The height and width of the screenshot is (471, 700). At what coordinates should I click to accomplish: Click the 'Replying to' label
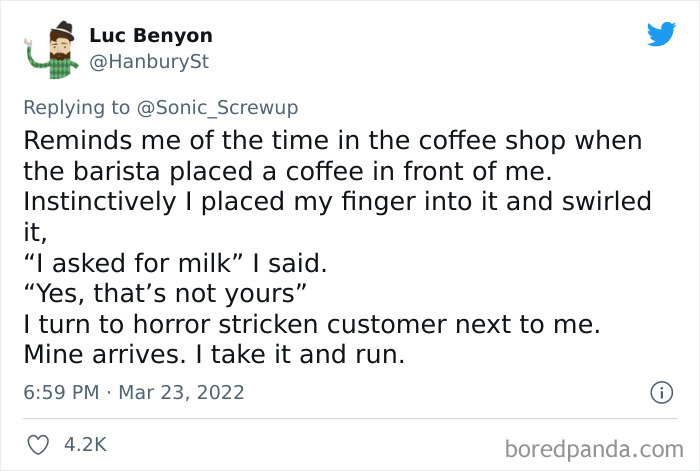(78, 107)
